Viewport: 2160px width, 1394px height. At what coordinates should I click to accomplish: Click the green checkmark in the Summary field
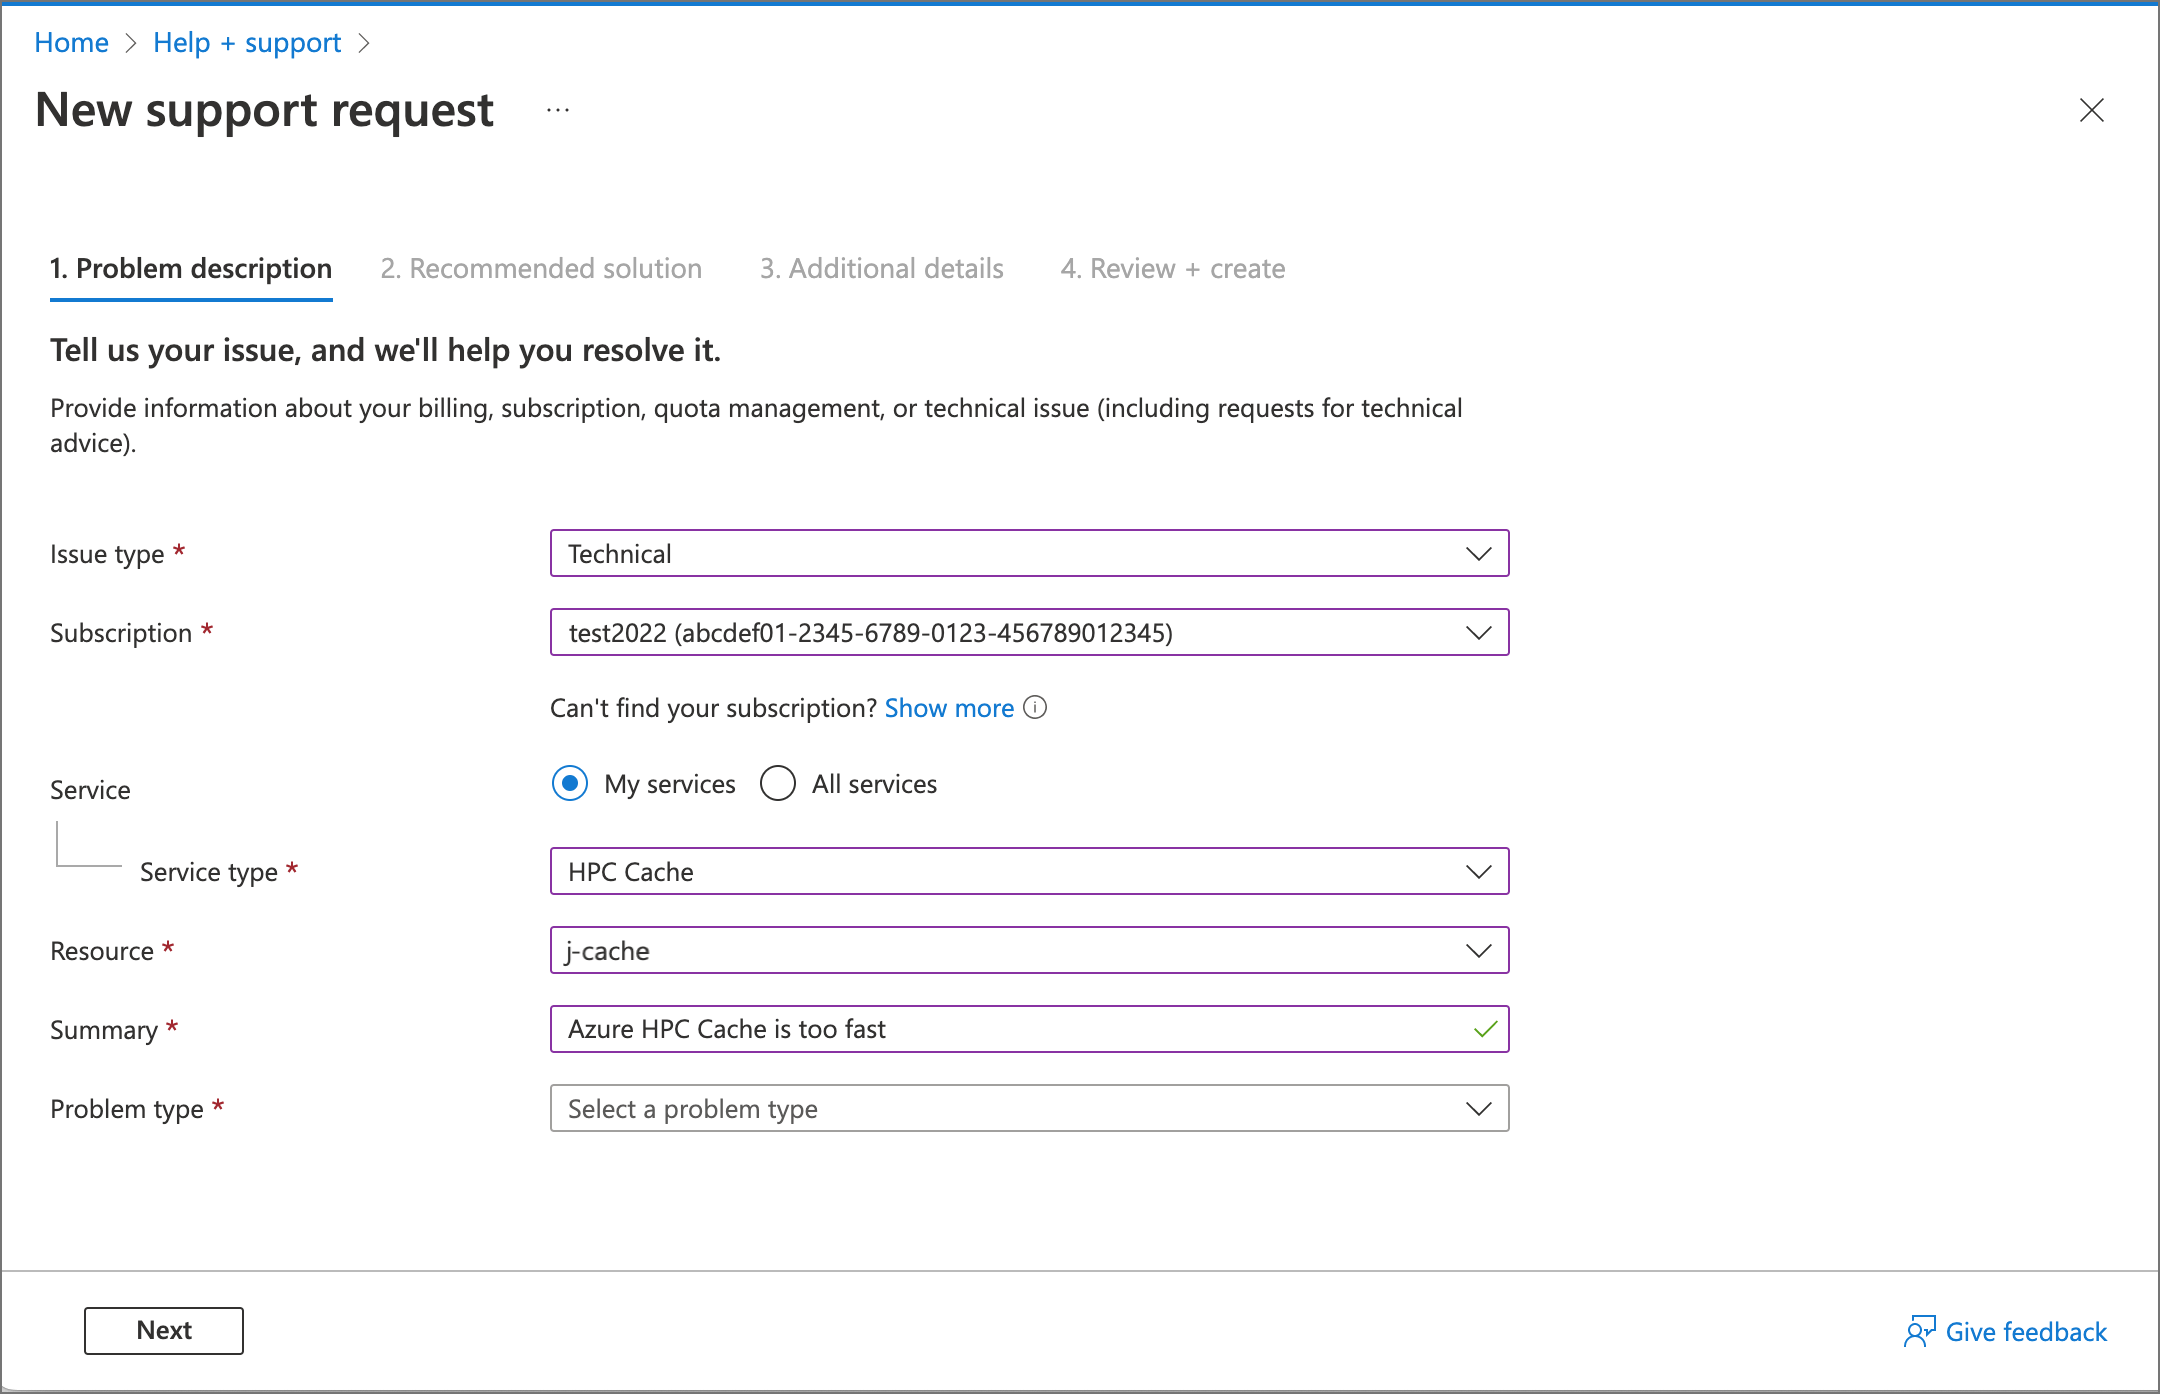coord(1484,1028)
